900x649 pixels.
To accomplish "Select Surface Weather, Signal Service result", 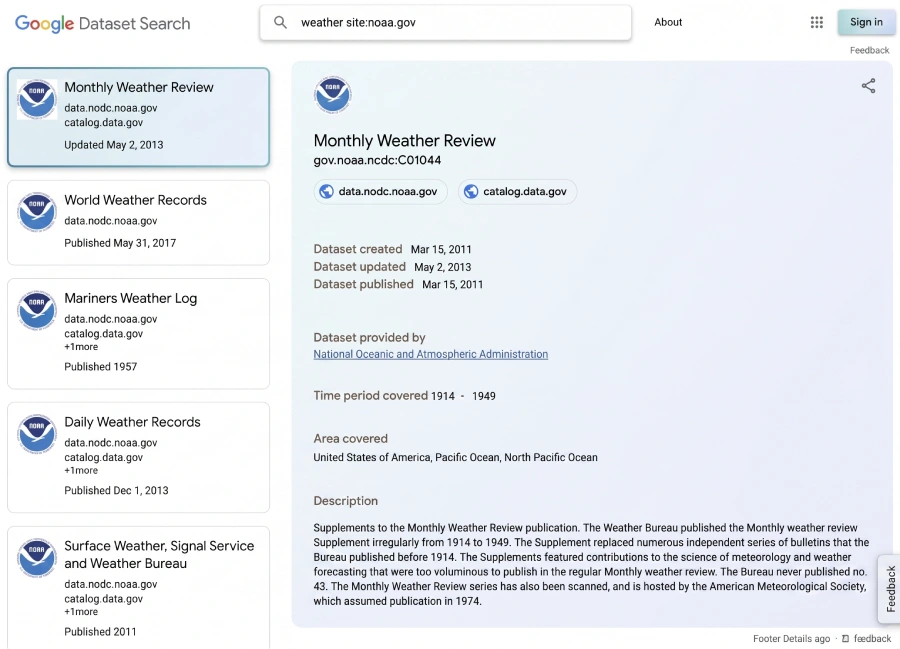I will pyautogui.click(x=138, y=588).
